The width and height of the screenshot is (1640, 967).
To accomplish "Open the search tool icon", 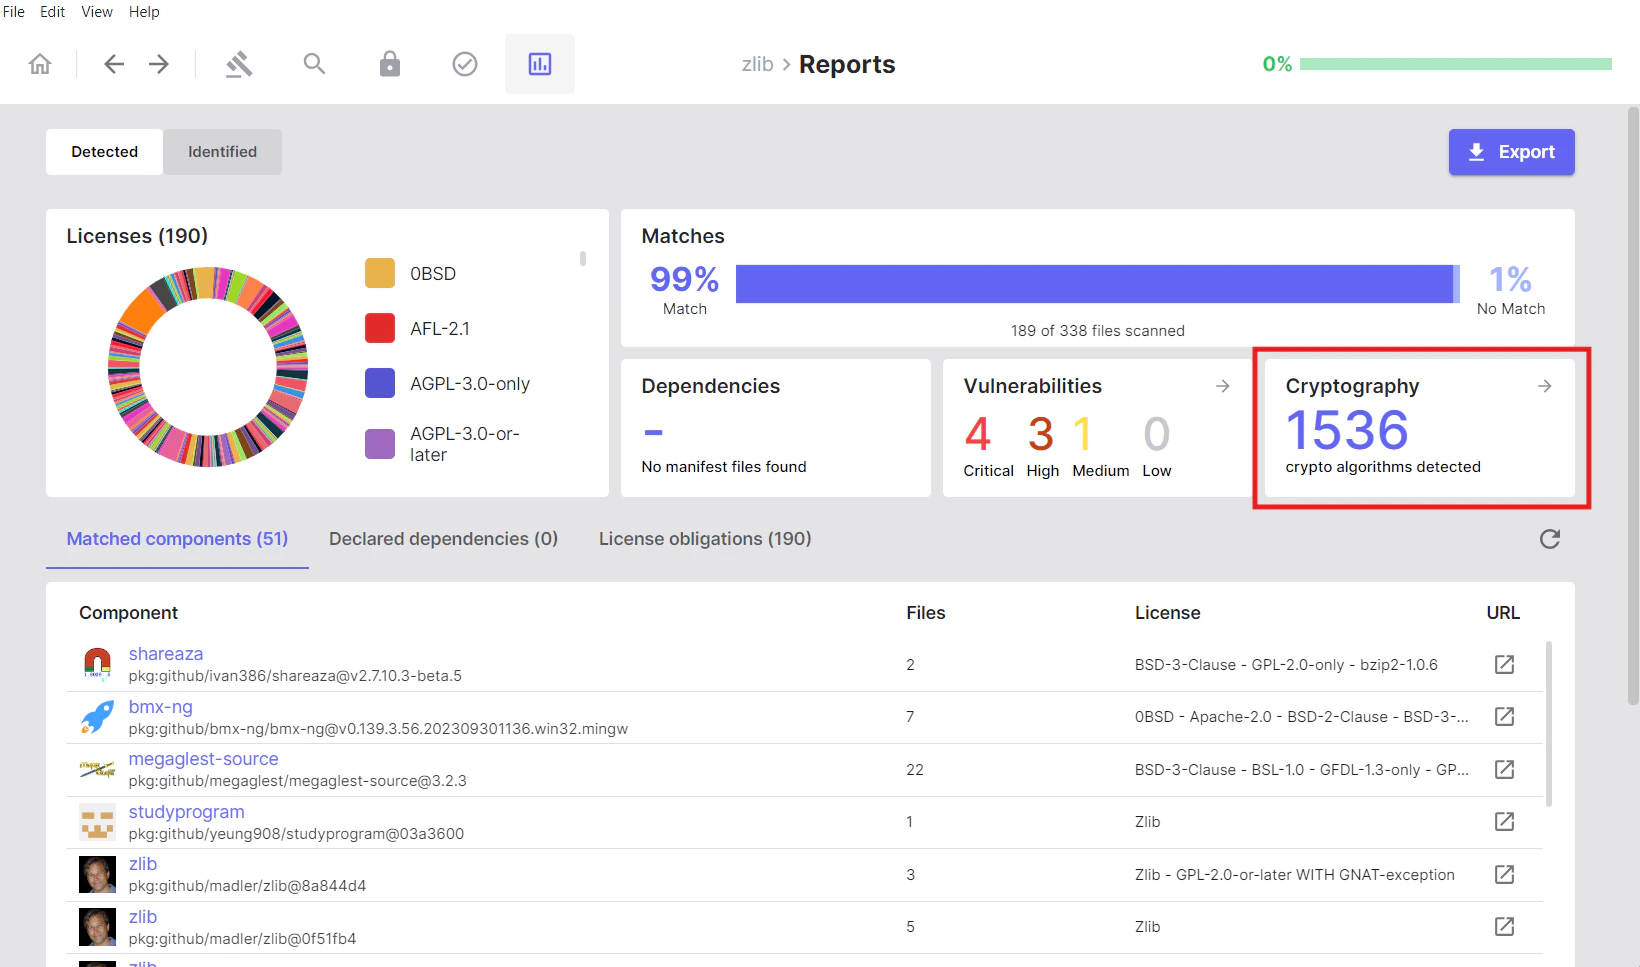I will (x=314, y=63).
